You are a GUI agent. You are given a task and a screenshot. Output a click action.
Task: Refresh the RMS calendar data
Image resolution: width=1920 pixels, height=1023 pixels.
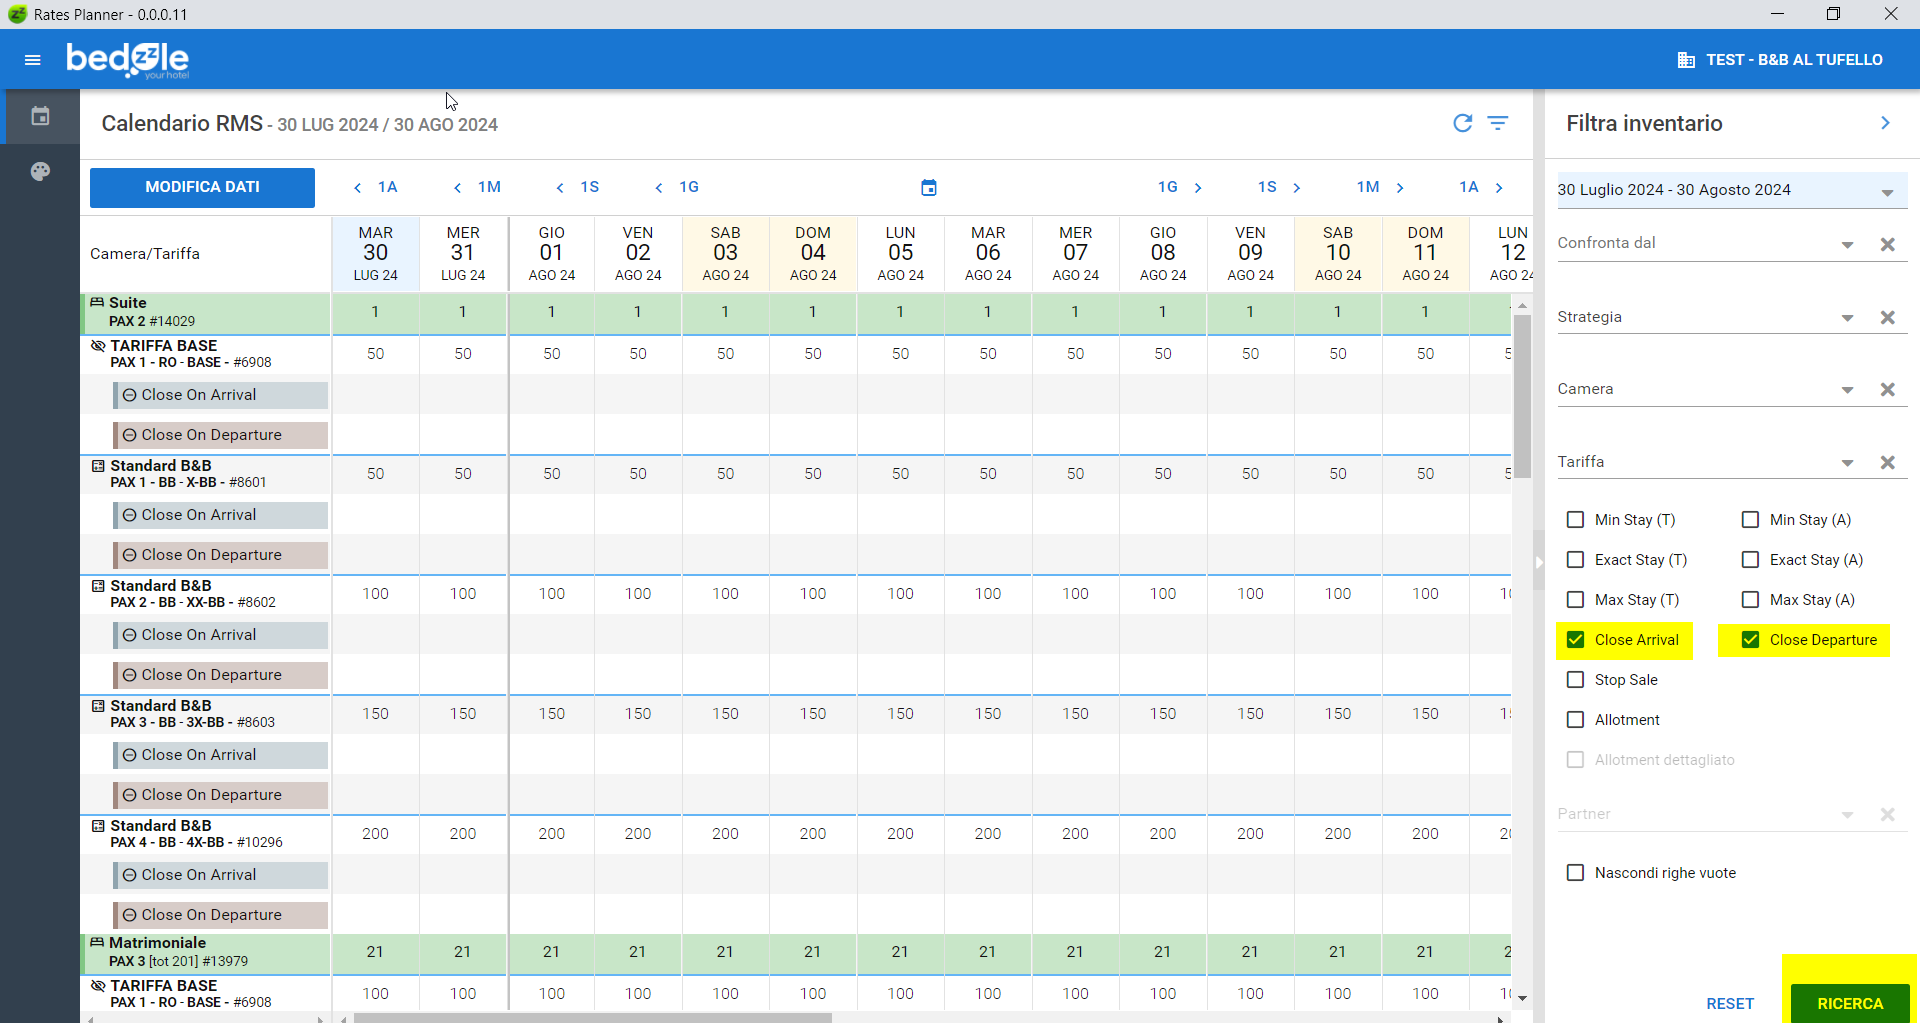pos(1462,123)
